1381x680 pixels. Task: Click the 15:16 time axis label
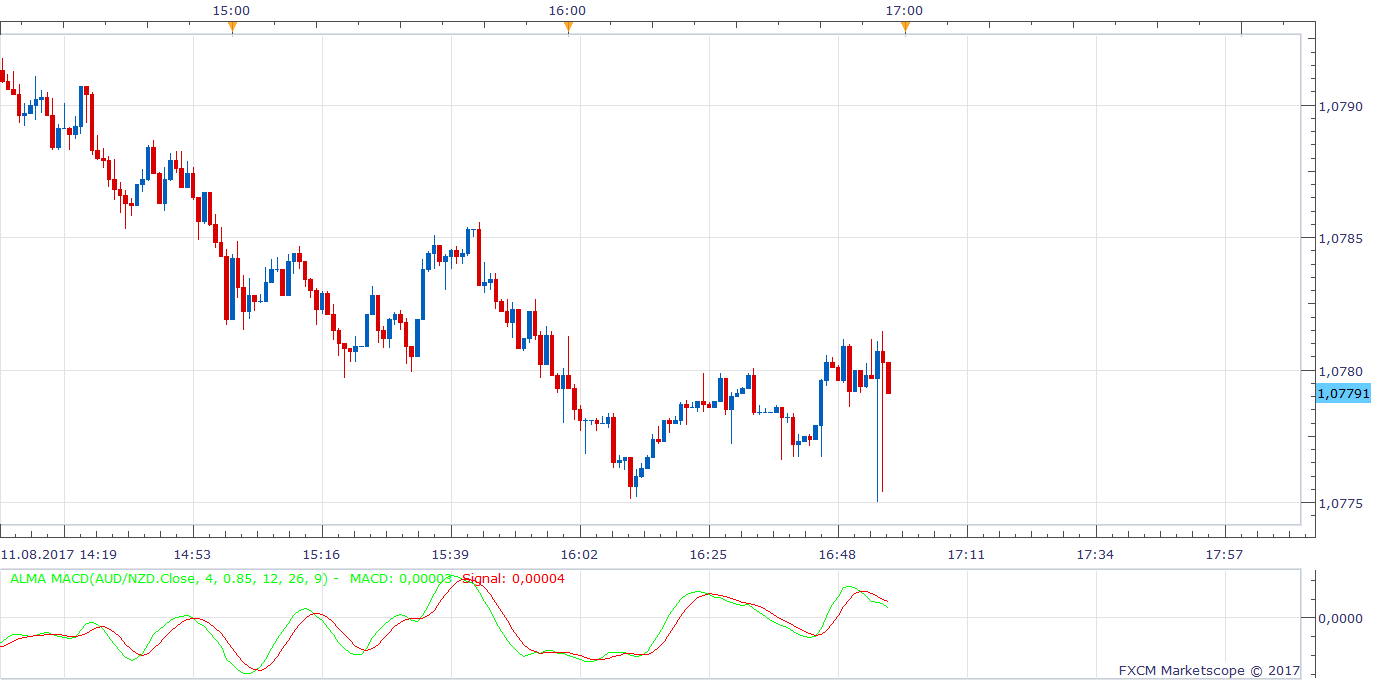tap(321, 554)
